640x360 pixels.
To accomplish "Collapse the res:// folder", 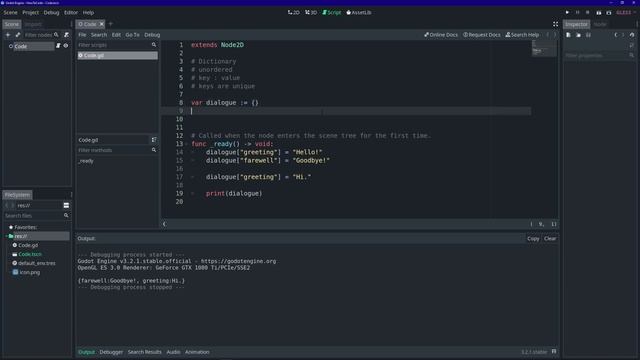I will pyautogui.click(x=7, y=236).
